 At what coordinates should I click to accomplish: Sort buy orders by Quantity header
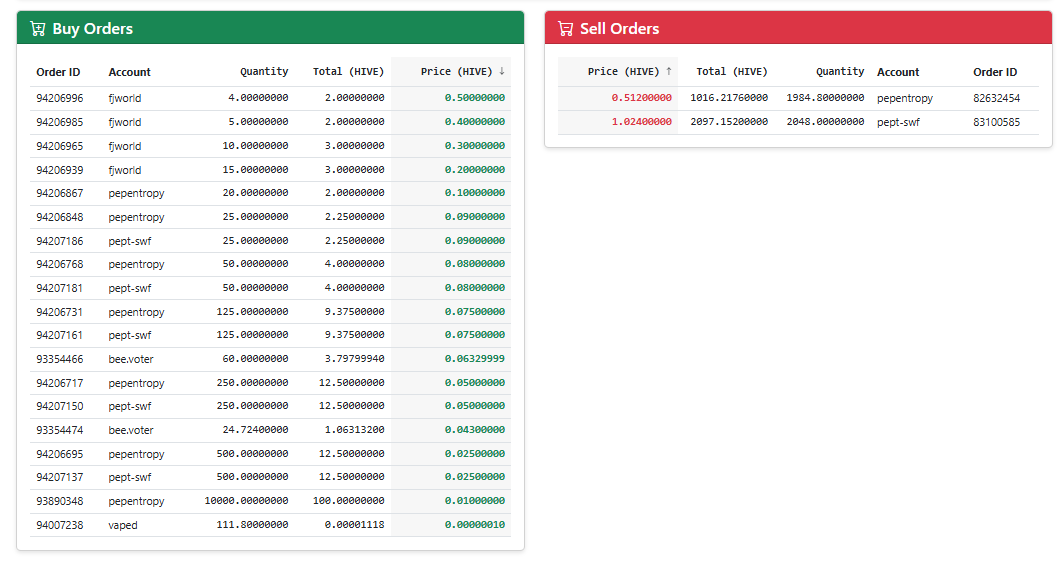click(264, 72)
